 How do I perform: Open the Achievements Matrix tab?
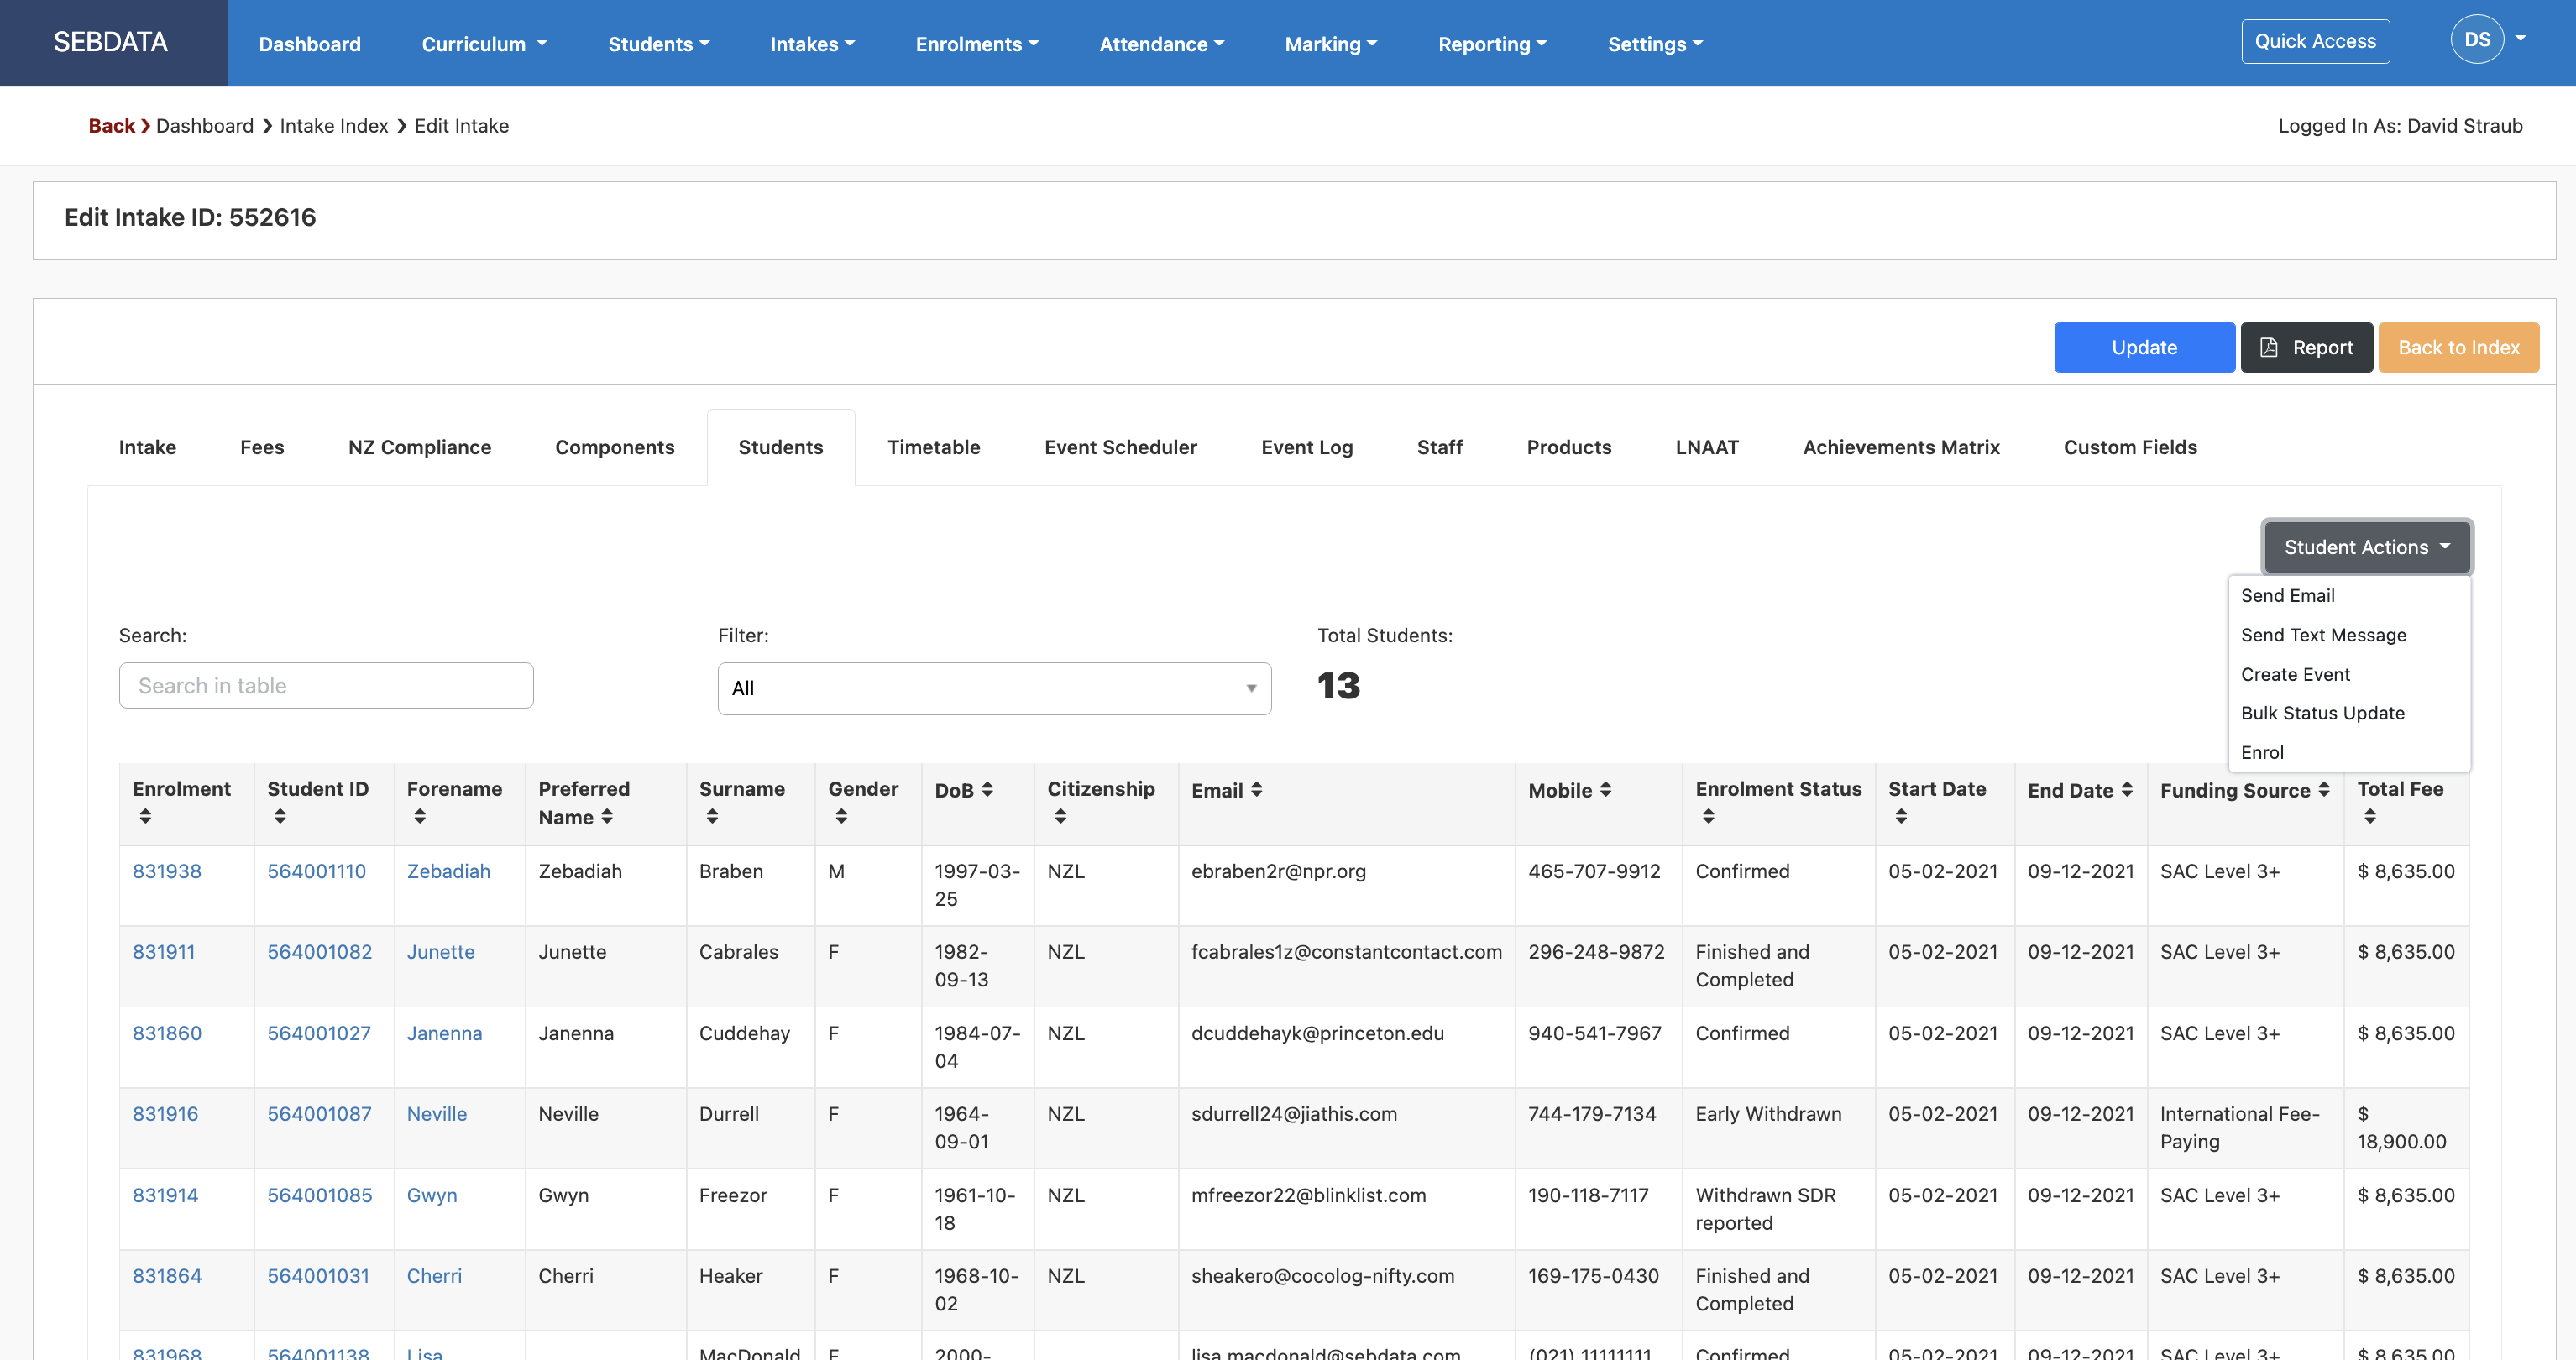pos(1901,447)
